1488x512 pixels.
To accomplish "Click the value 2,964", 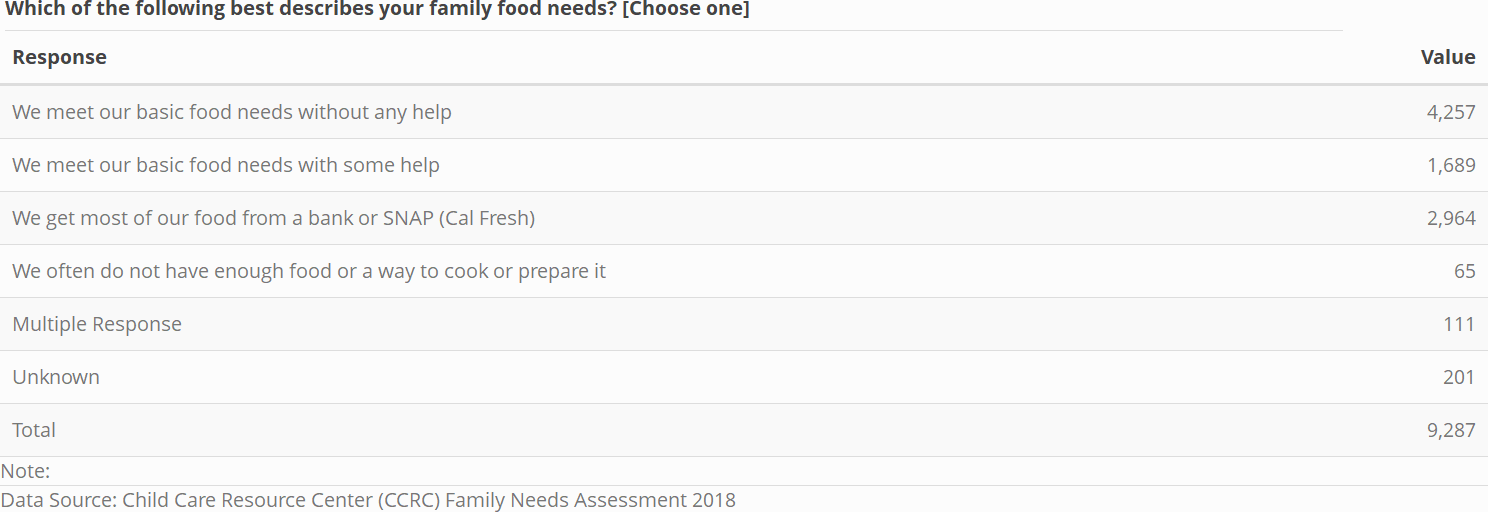I will pyautogui.click(x=1451, y=218).
